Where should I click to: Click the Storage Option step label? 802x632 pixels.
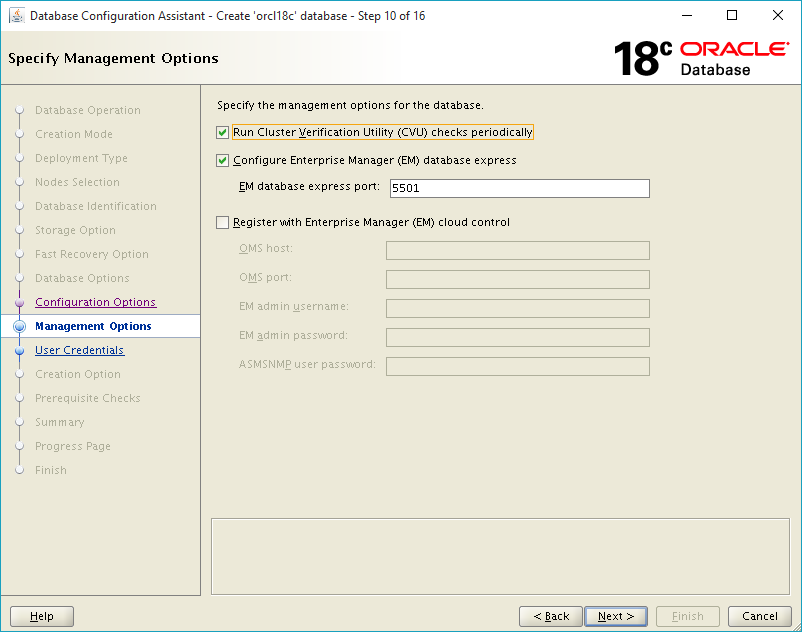point(75,231)
